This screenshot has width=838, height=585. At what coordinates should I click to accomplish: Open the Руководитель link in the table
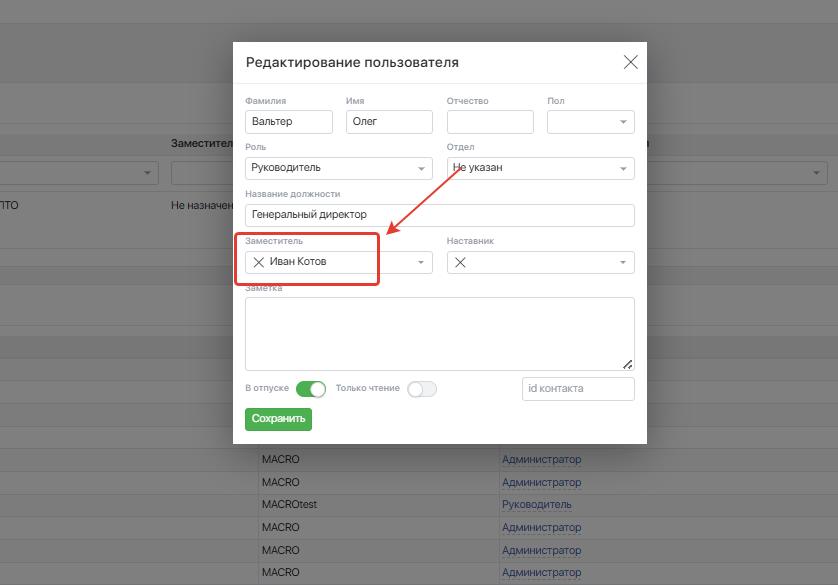tap(537, 505)
